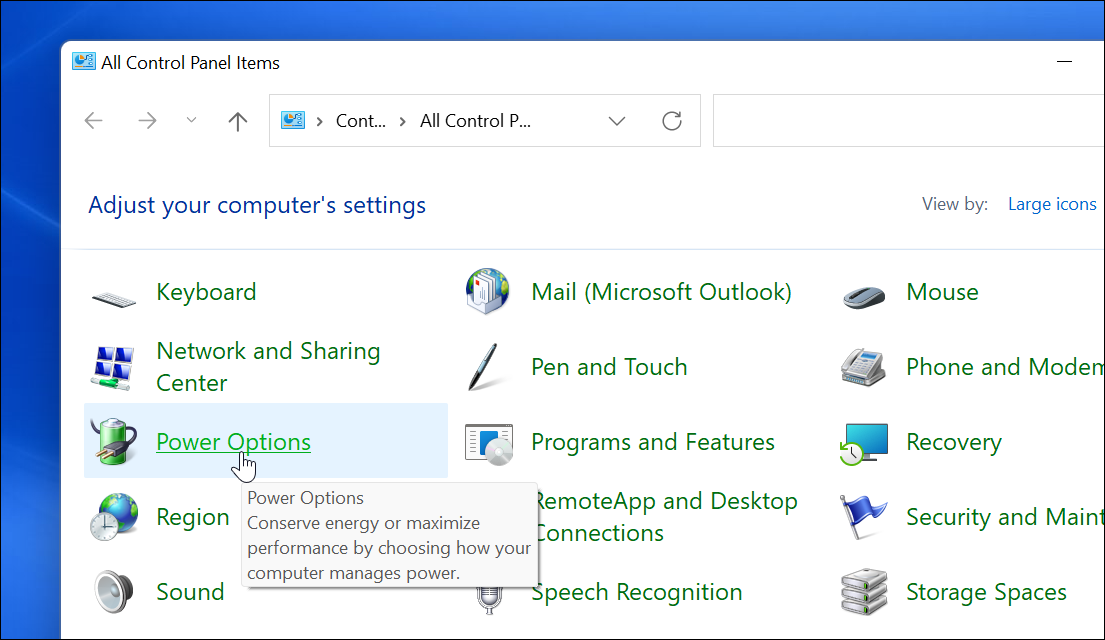Open the Recovery icon
Viewport: 1105px width, 640px height.
click(x=863, y=442)
